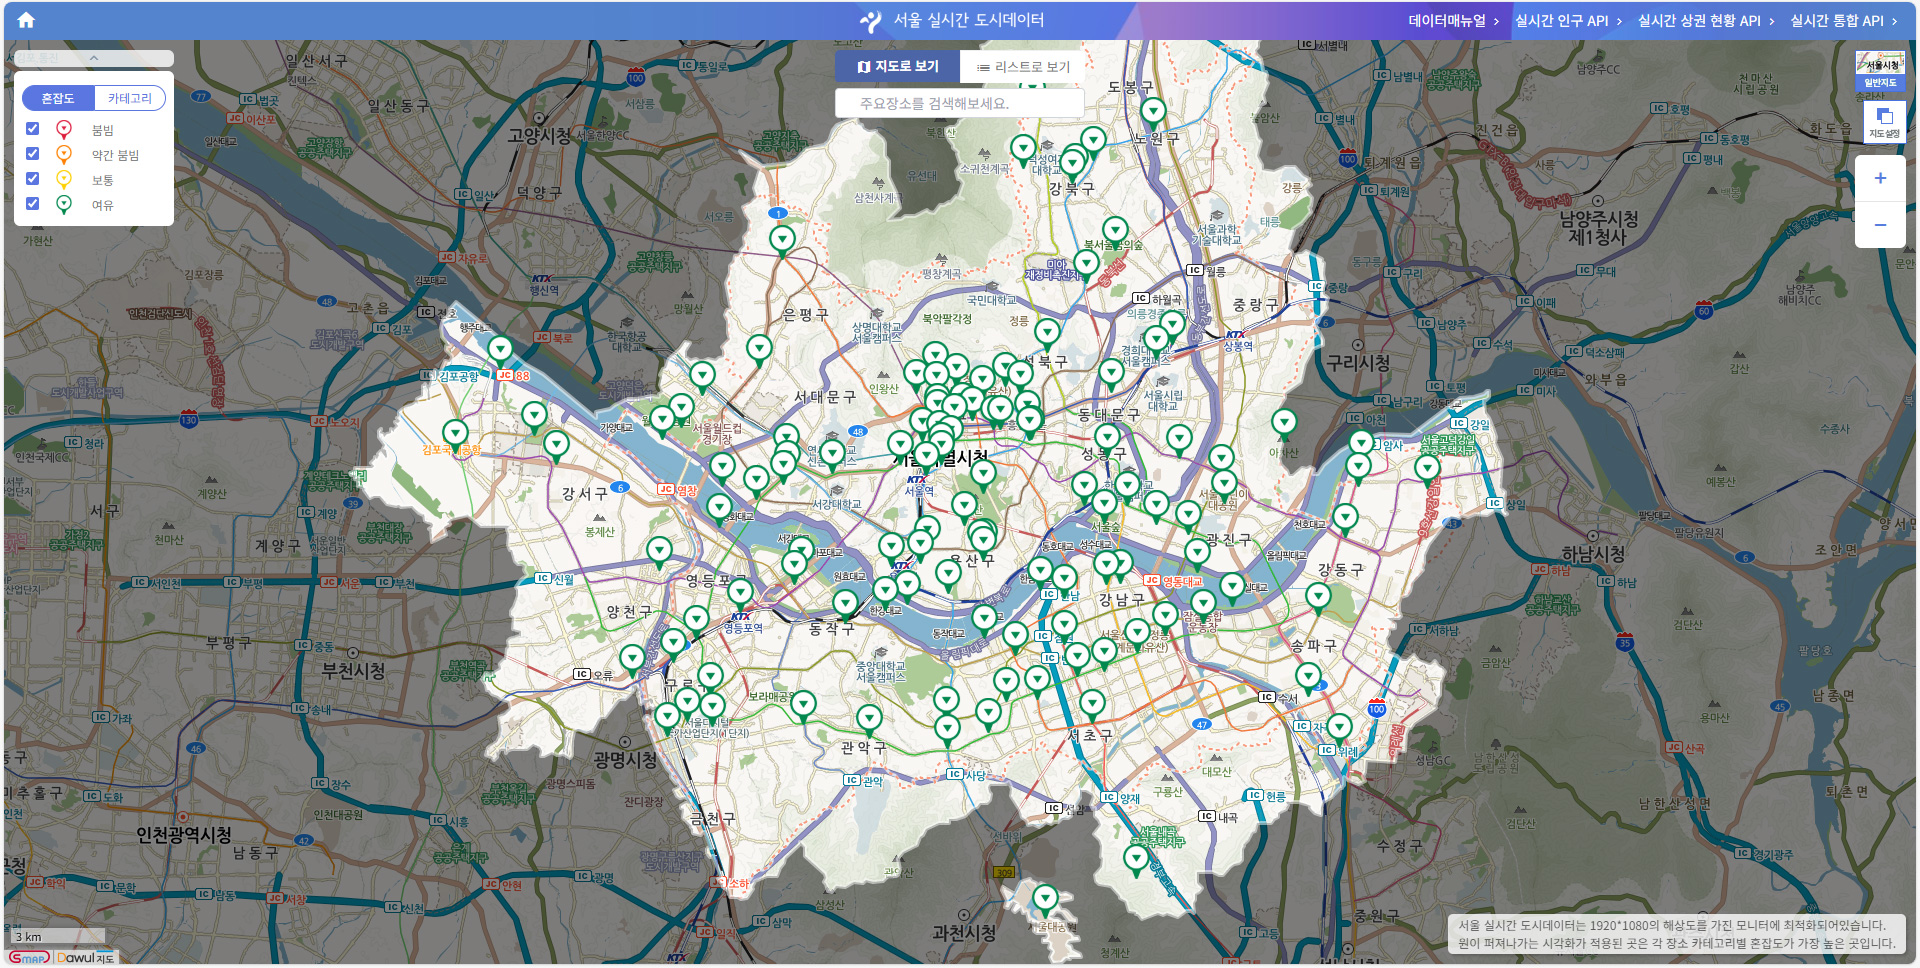Click the 서울 실시간 도시데이터 title
This screenshot has width=1920, height=968.
click(968, 20)
